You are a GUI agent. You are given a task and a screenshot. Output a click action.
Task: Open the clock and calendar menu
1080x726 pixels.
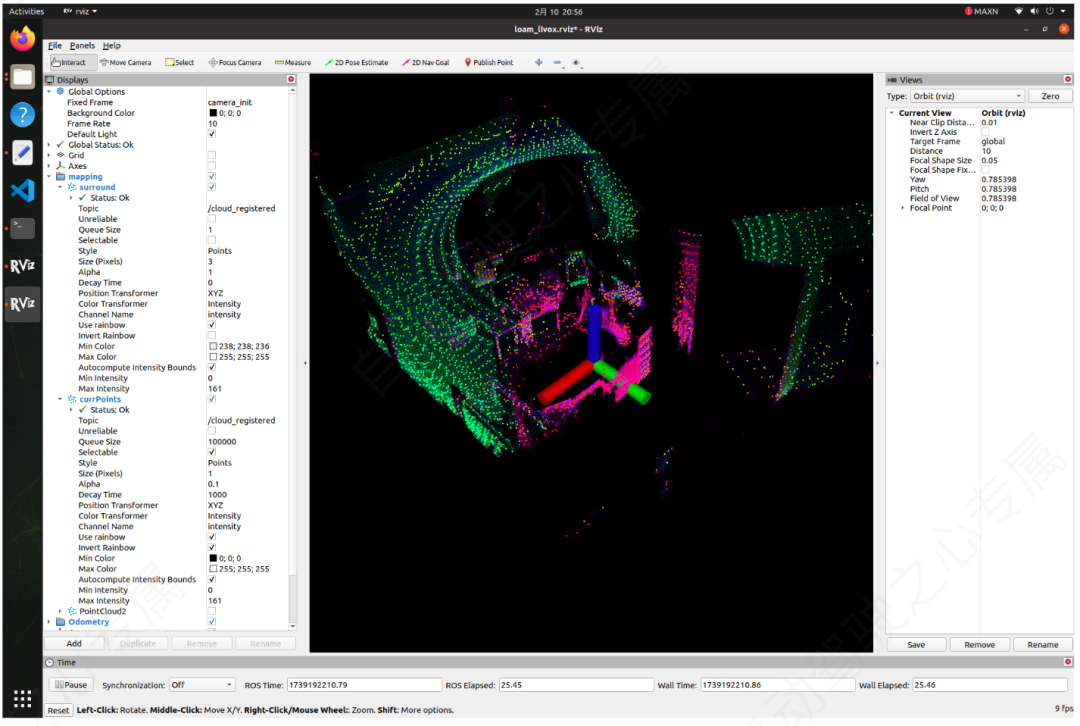coord(559,12)
